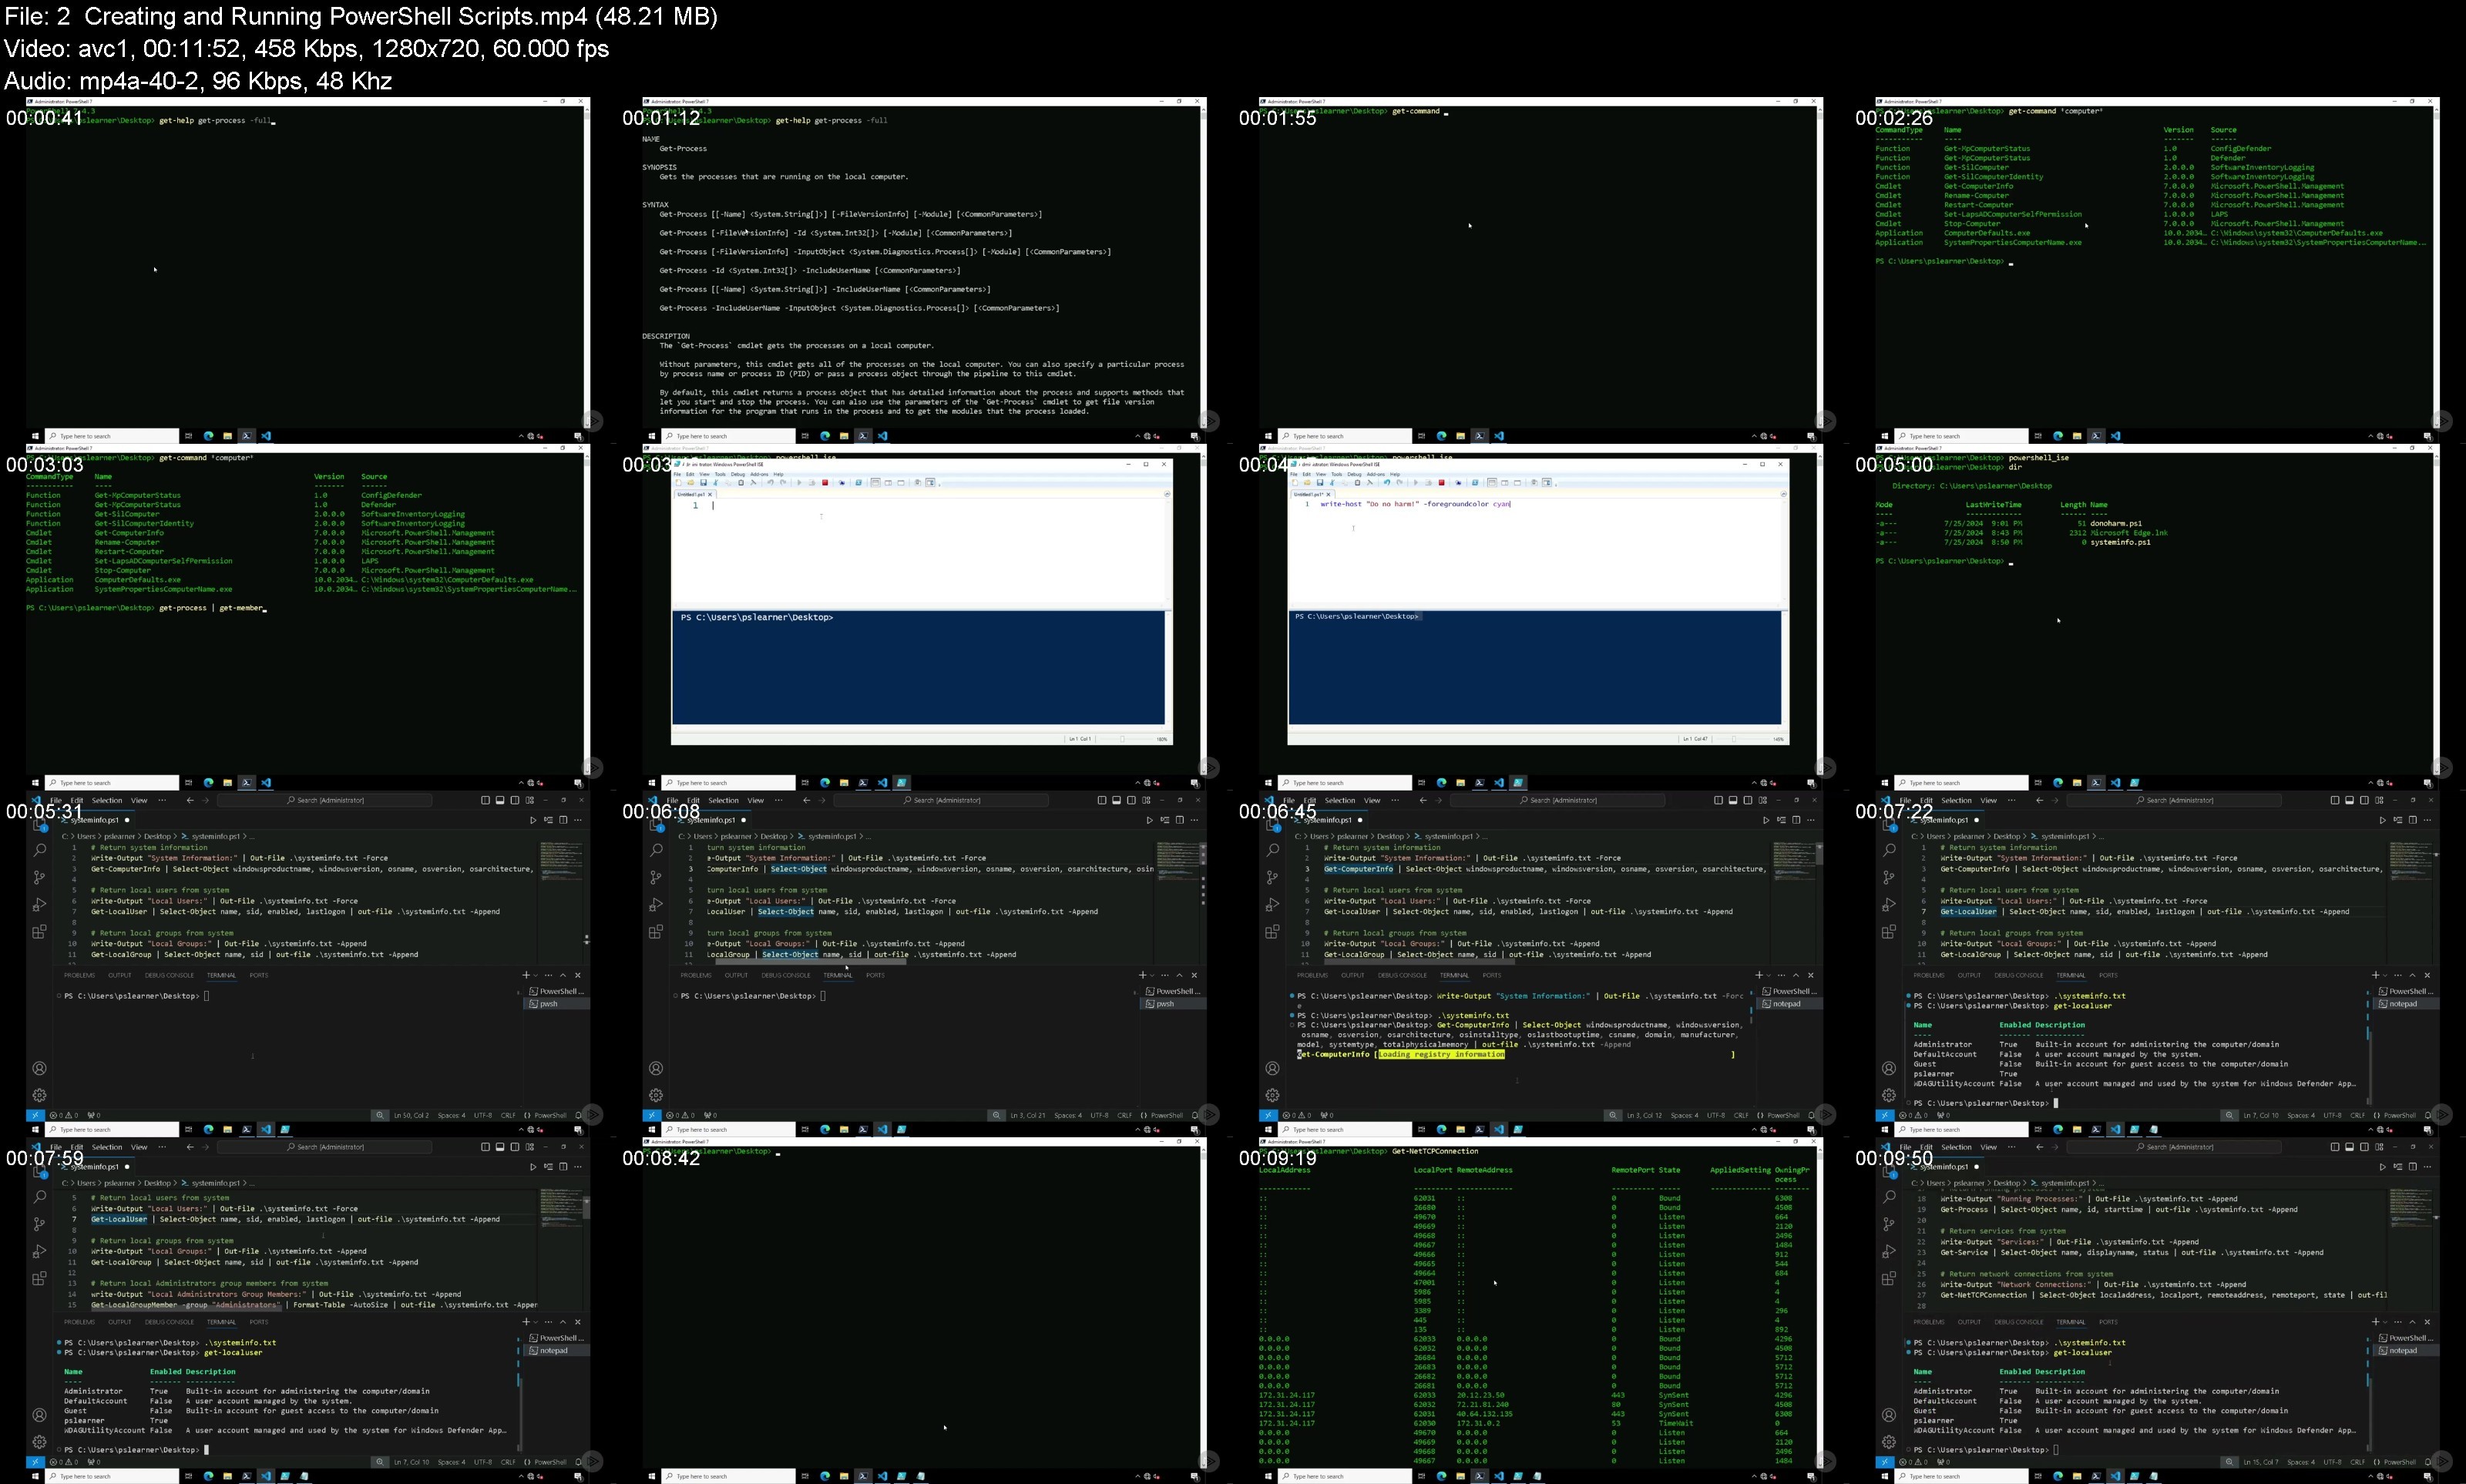Open the 00:09:19 Get-NetTCPConnection thumbnail

coord(1541,1311)
